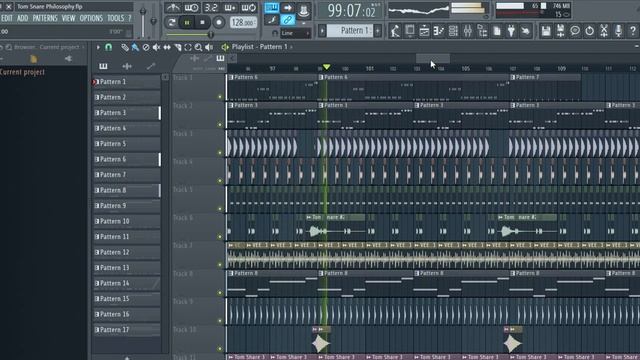Screen dimensions: 640x360
Task: Click the plug icon for plugin picker
Action: click(x=511, y=31)
